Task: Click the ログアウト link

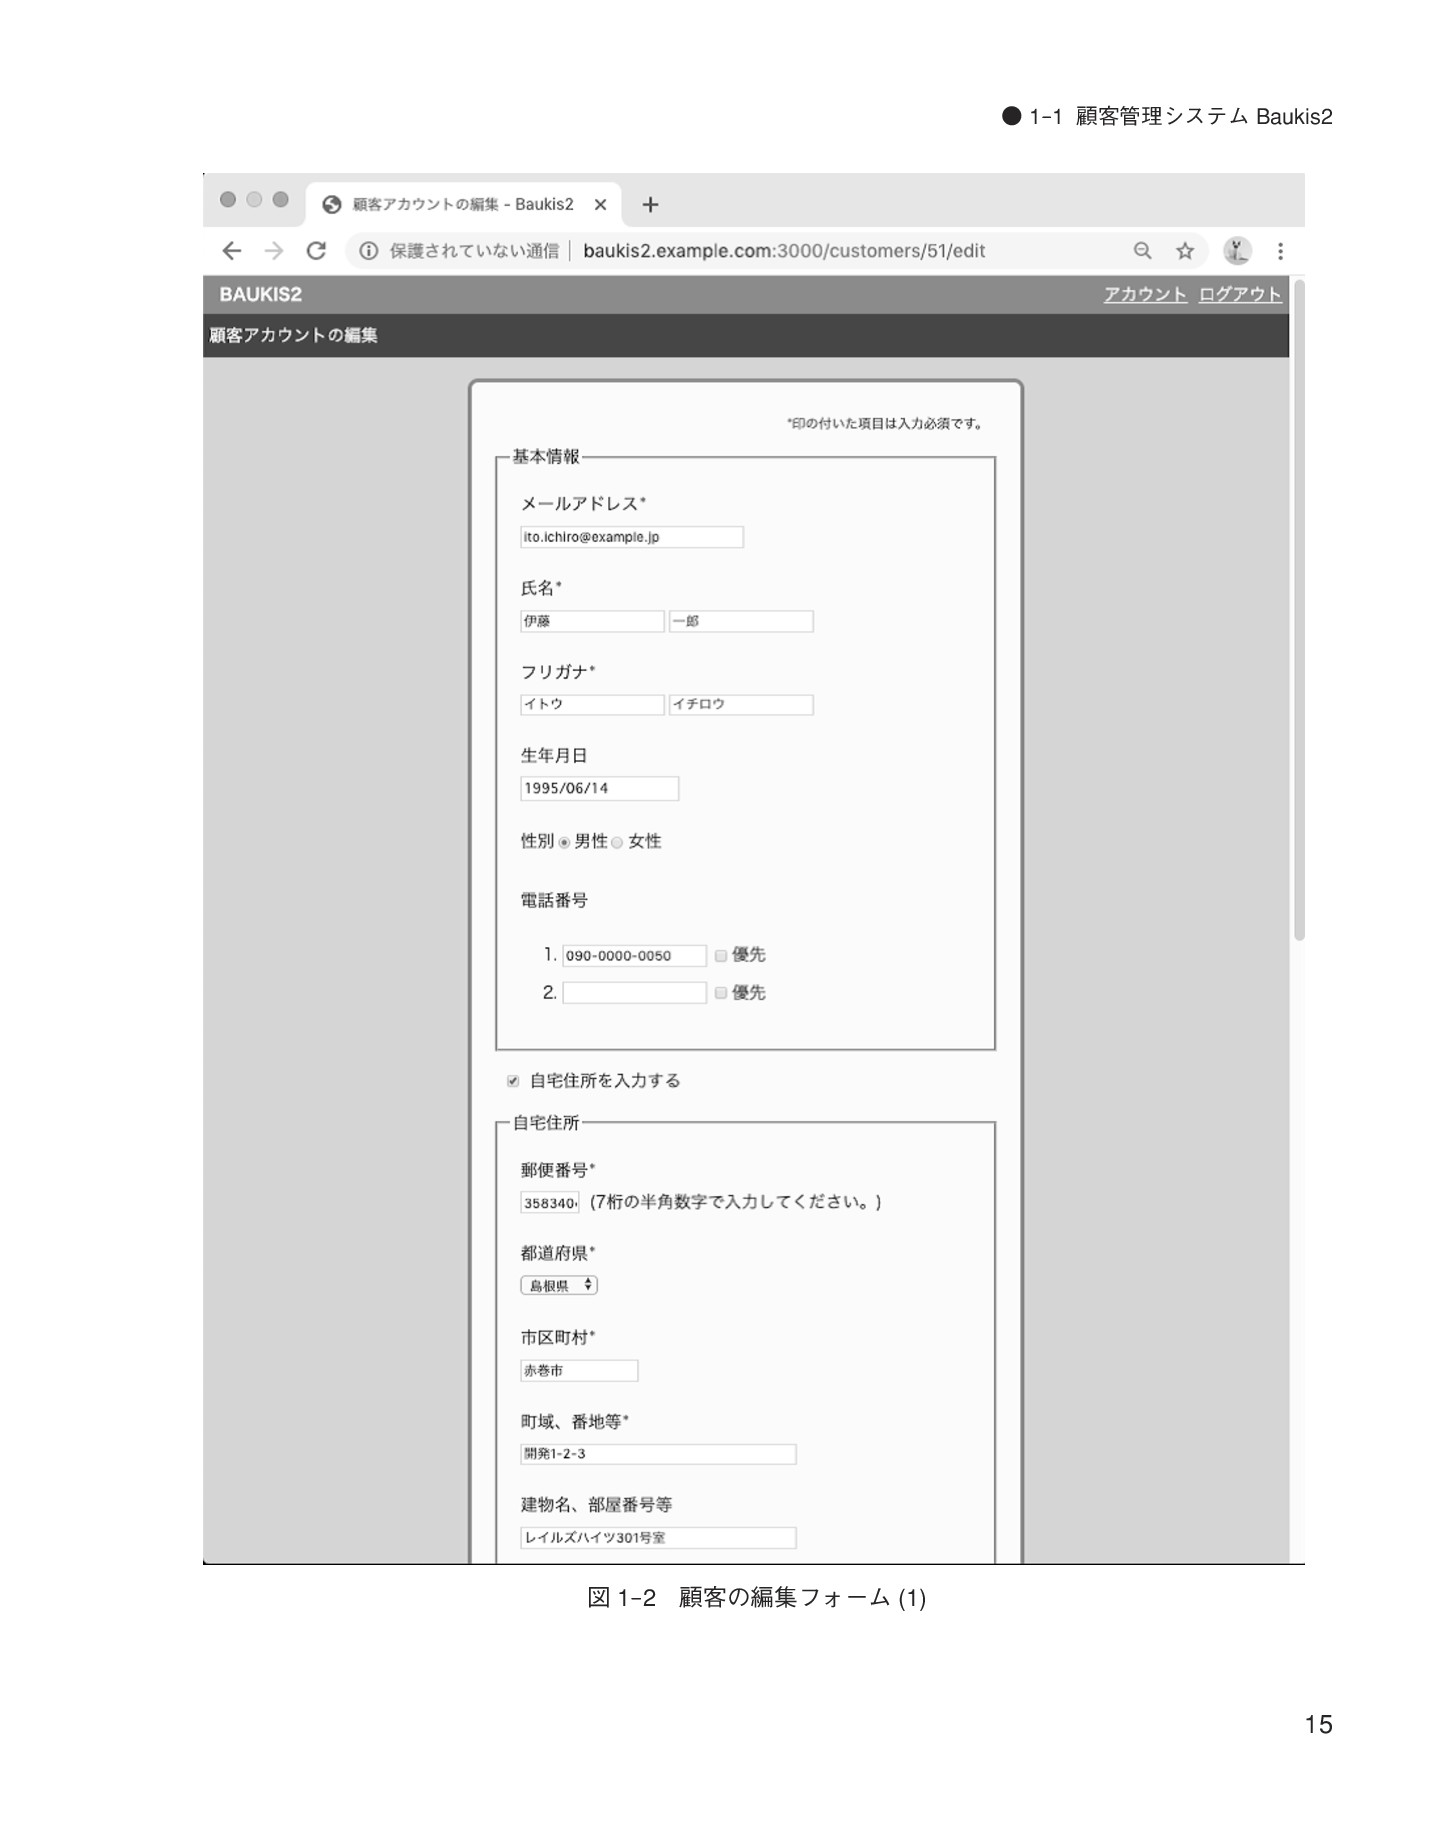Action: pos(1240,294)
